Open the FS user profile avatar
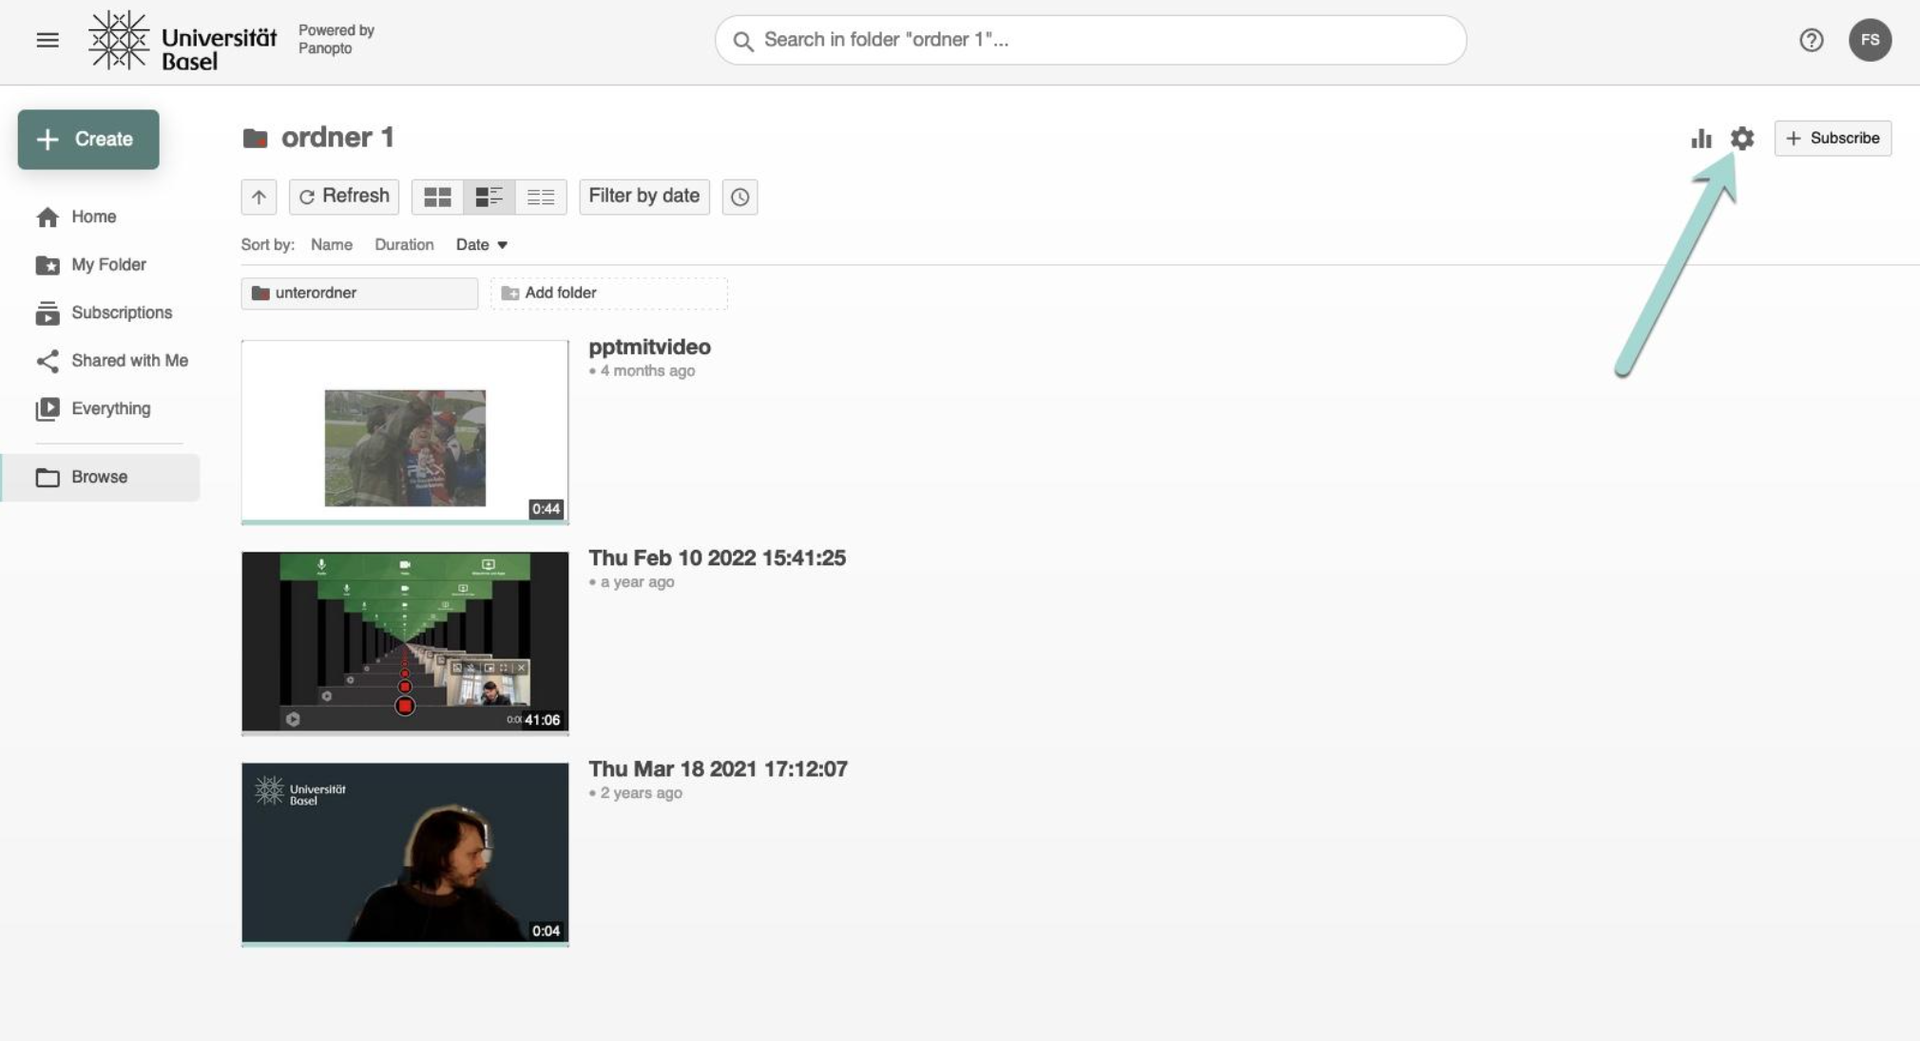This screenshot has height=1041, width=1920. pyautogui.click(x=1869, y=40)
